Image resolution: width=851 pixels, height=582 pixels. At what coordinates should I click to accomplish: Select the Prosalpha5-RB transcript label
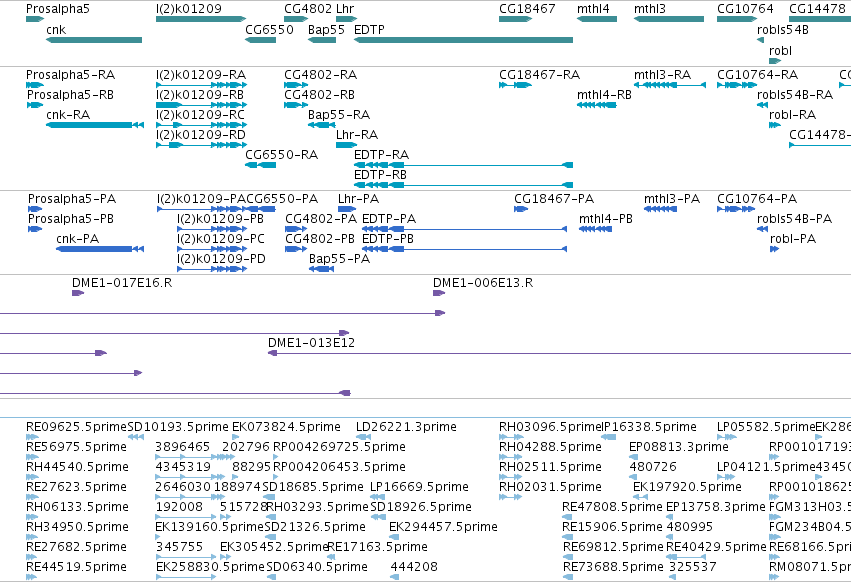(71, 94)
